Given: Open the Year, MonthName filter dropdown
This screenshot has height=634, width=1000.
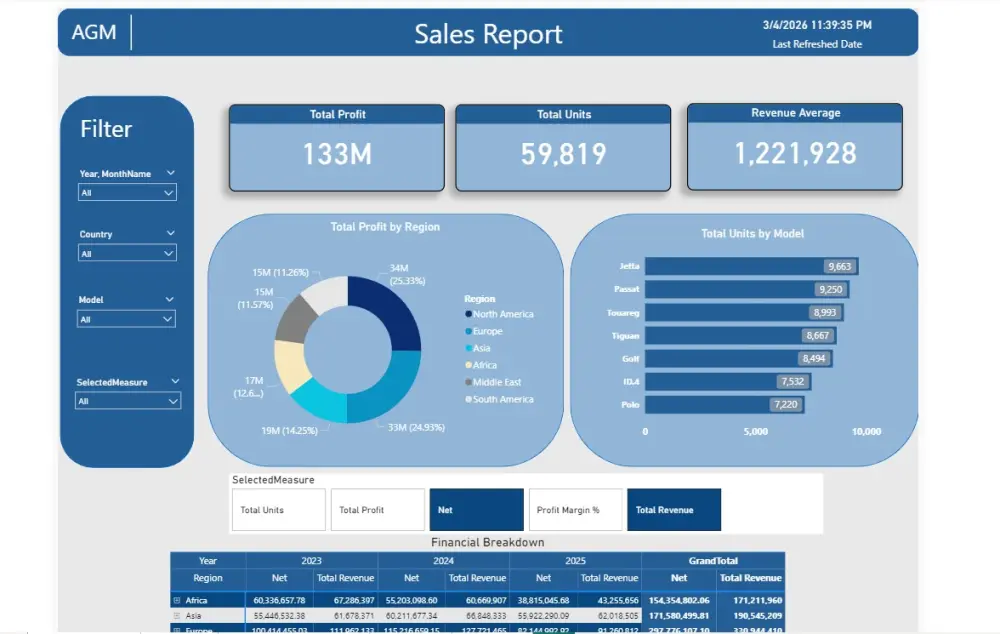Looking at the screenshot, I should pos(127,193).
